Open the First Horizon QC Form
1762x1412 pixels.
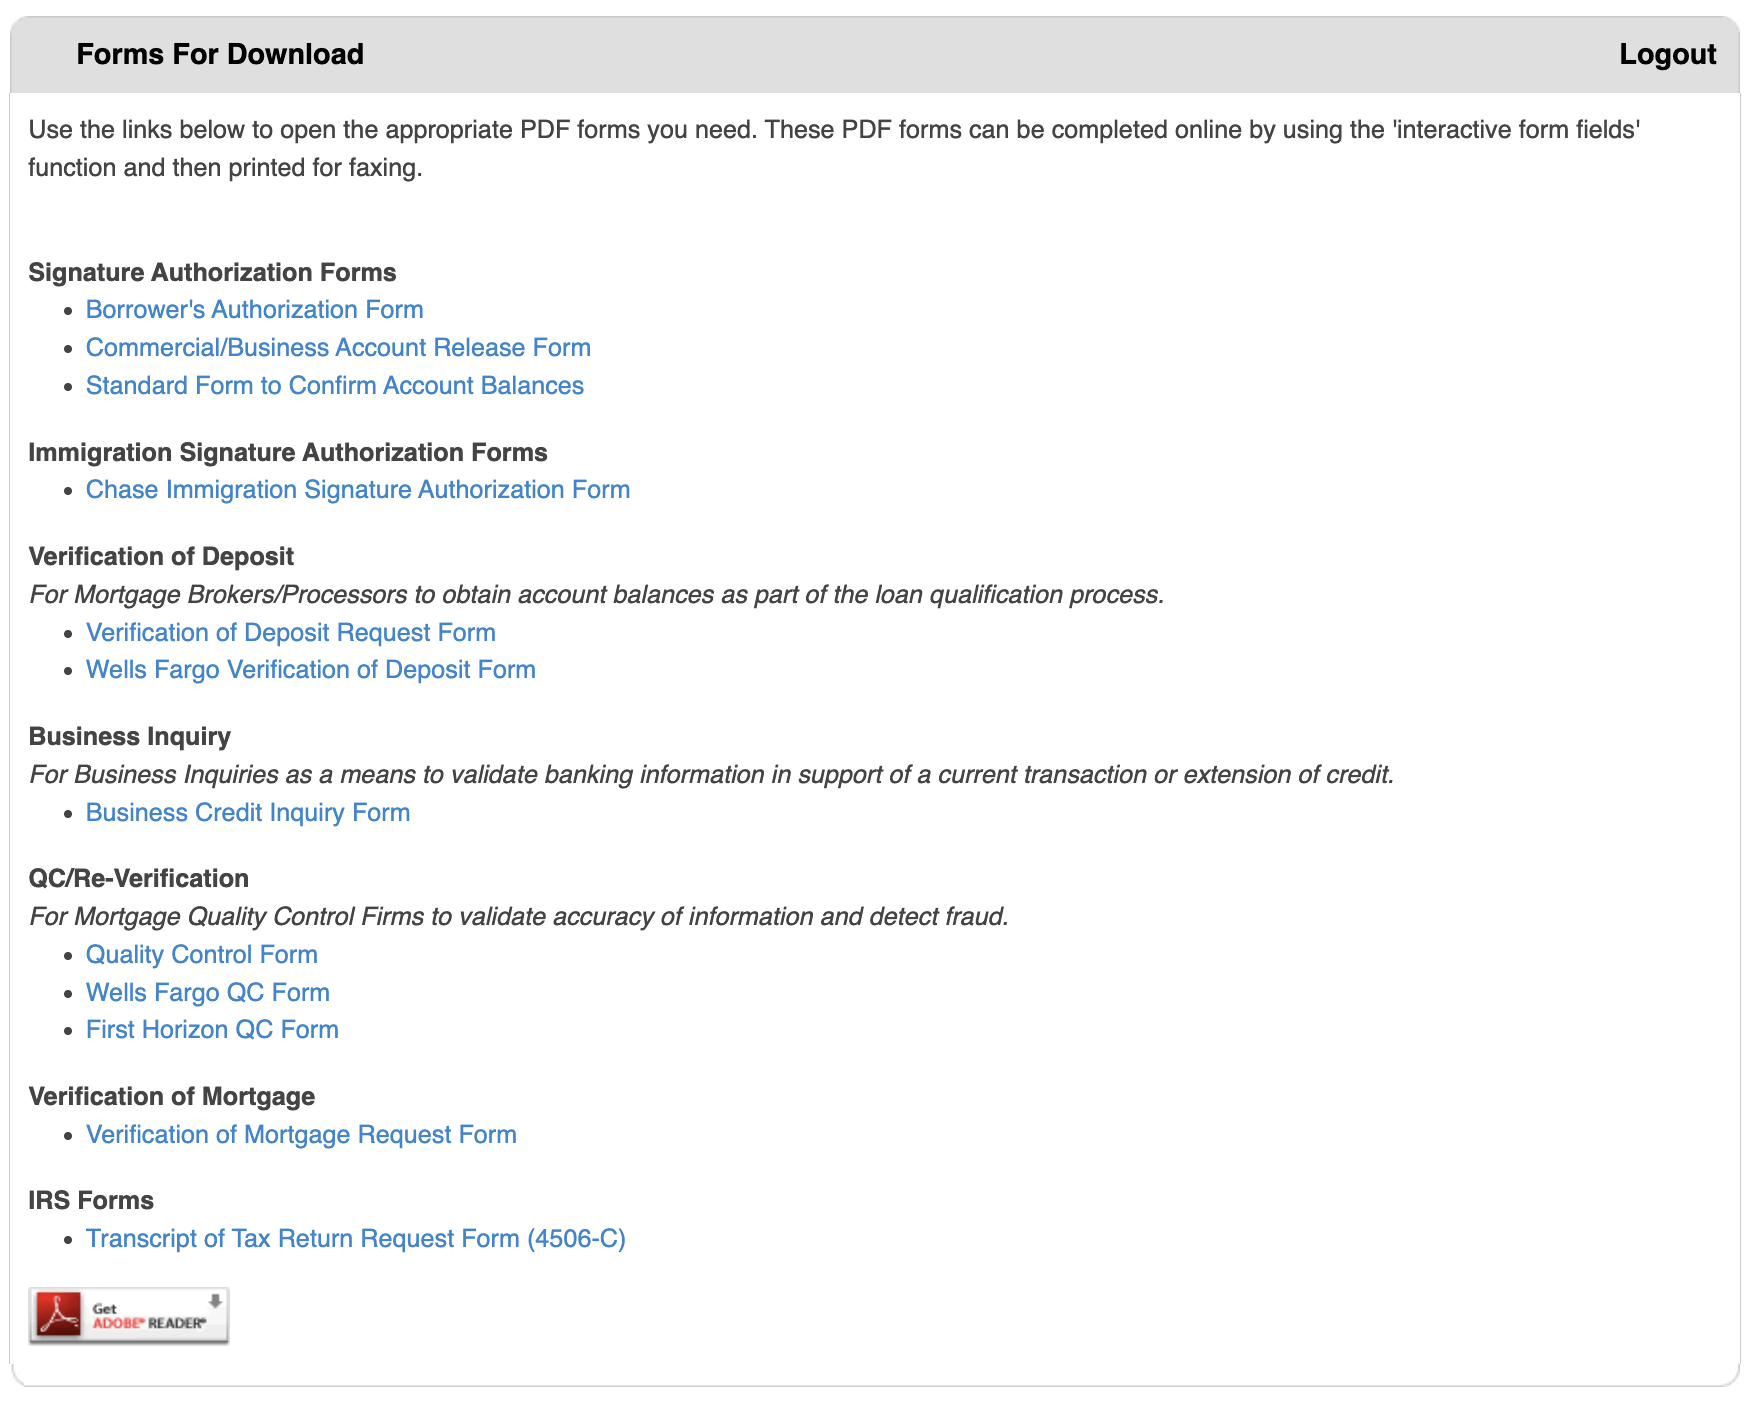tap(212, 1029)
